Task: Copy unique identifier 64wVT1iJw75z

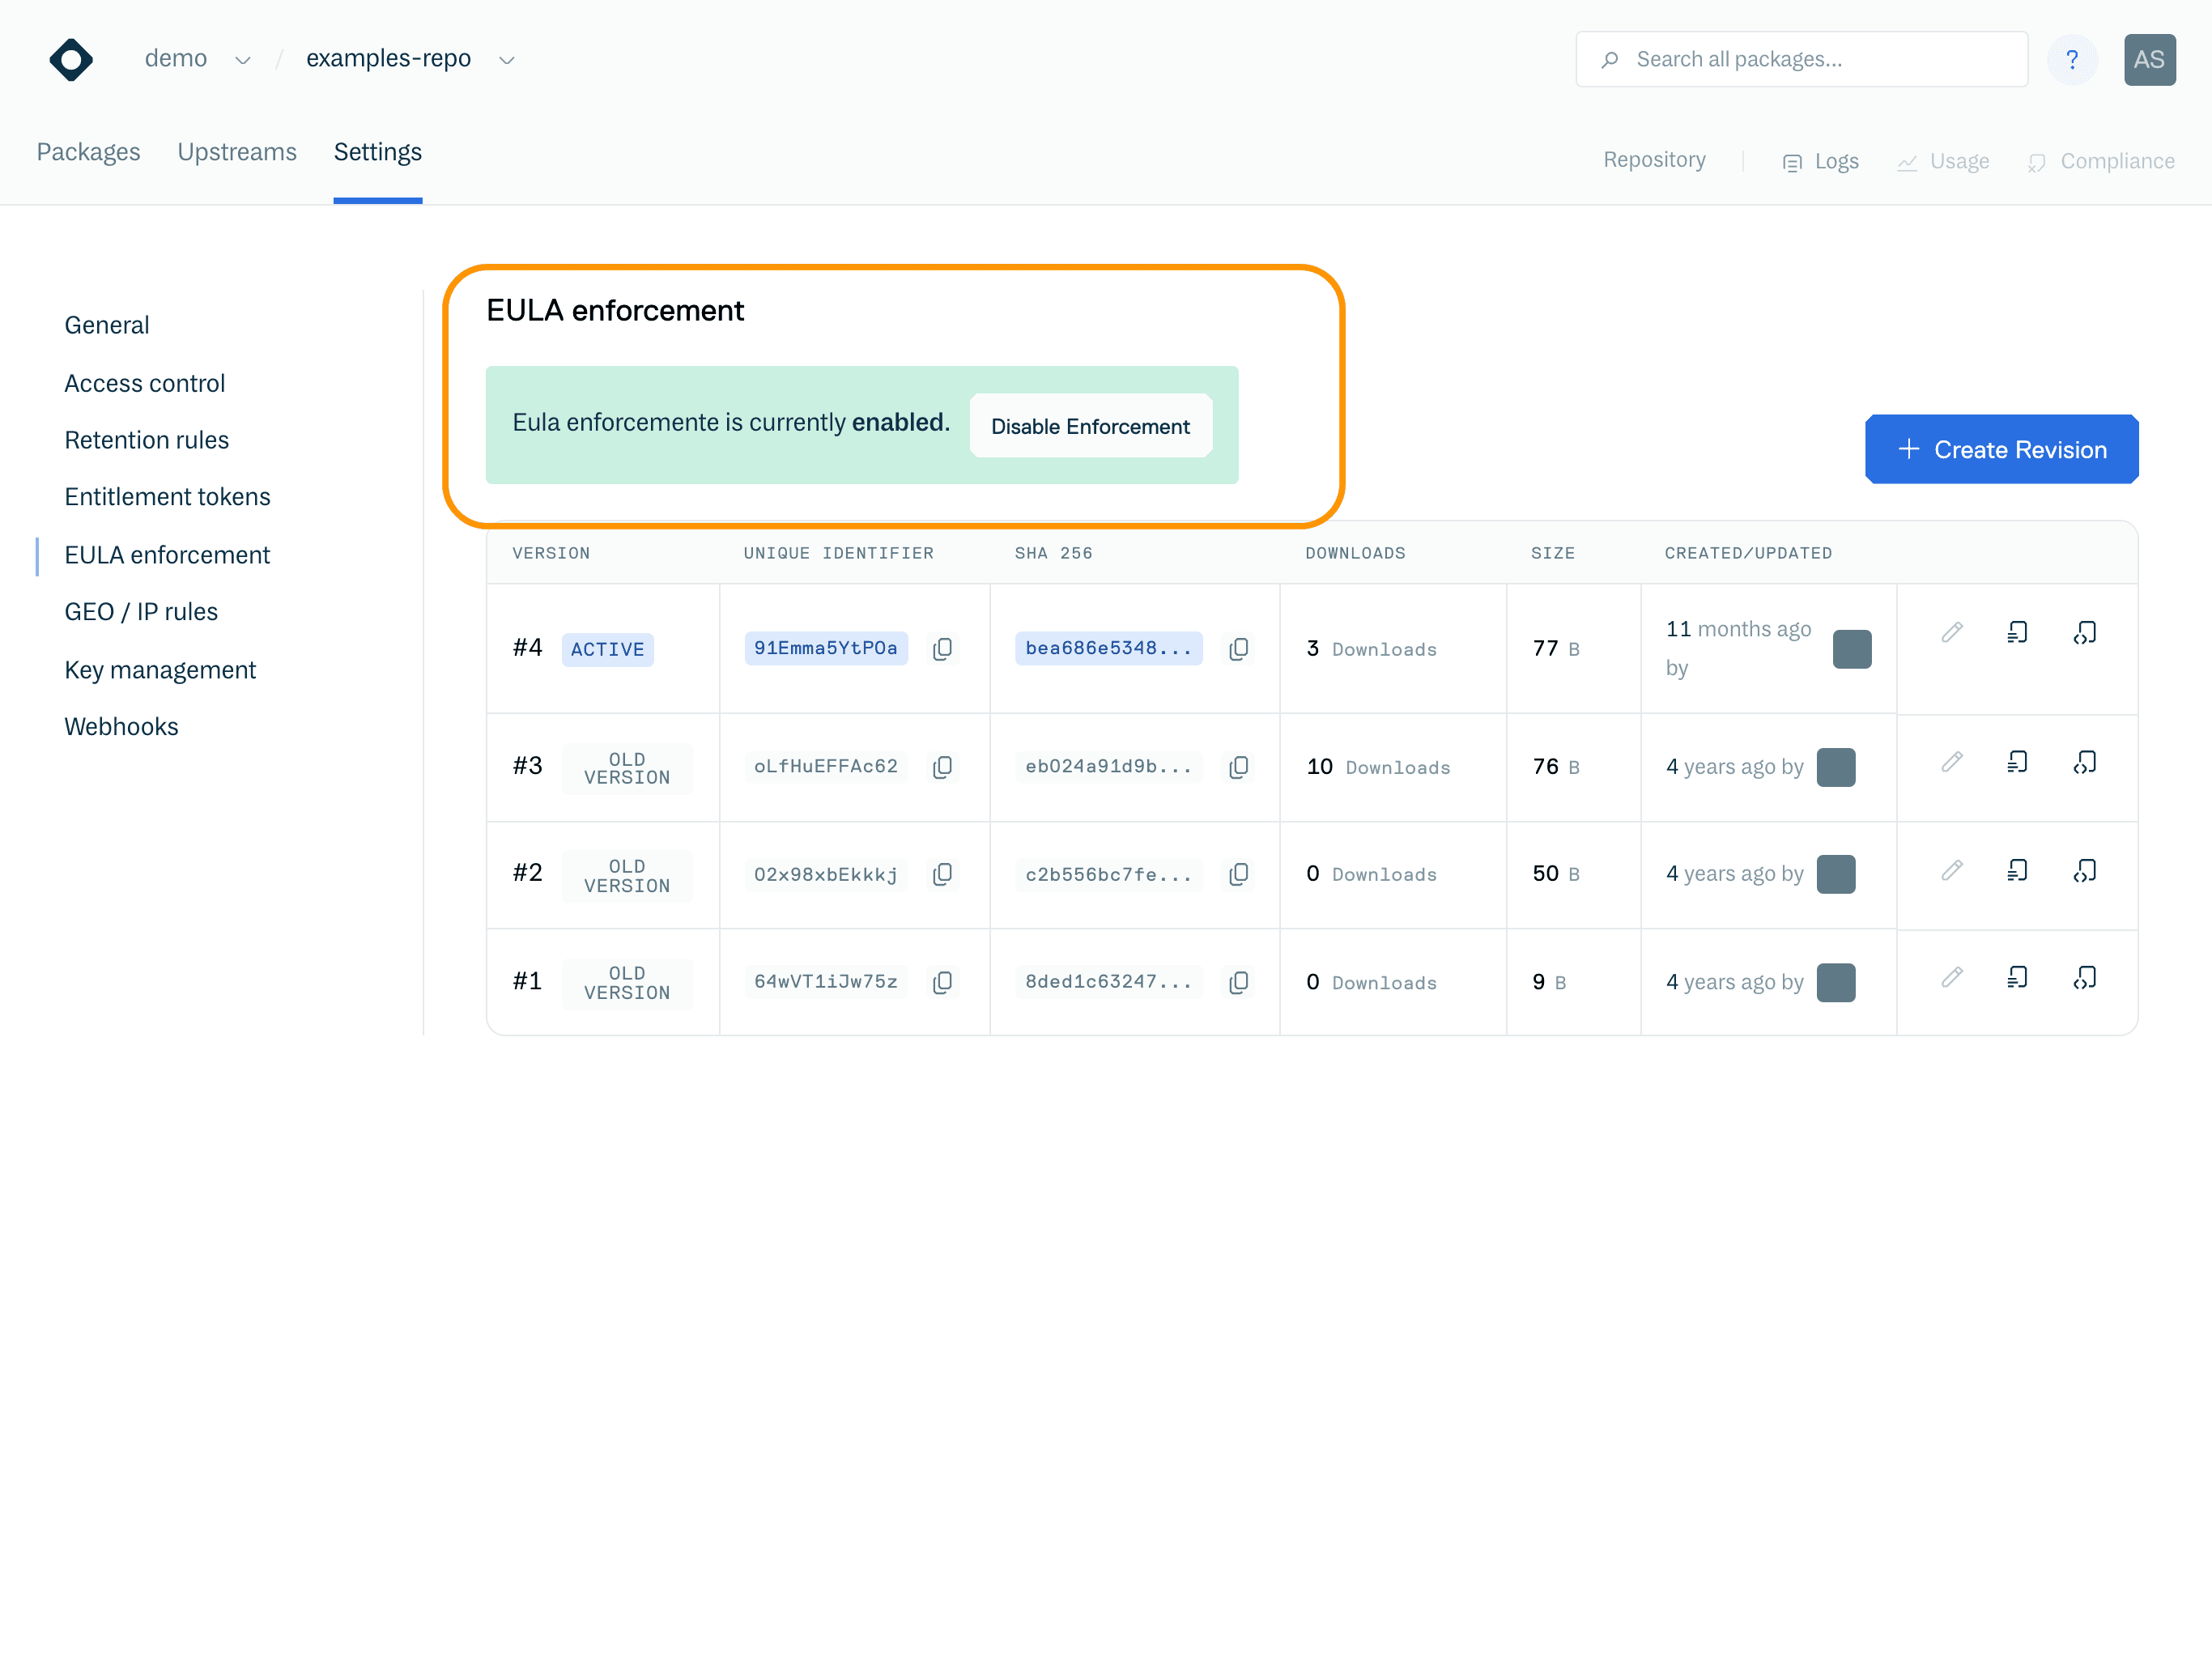Action: 942,982
